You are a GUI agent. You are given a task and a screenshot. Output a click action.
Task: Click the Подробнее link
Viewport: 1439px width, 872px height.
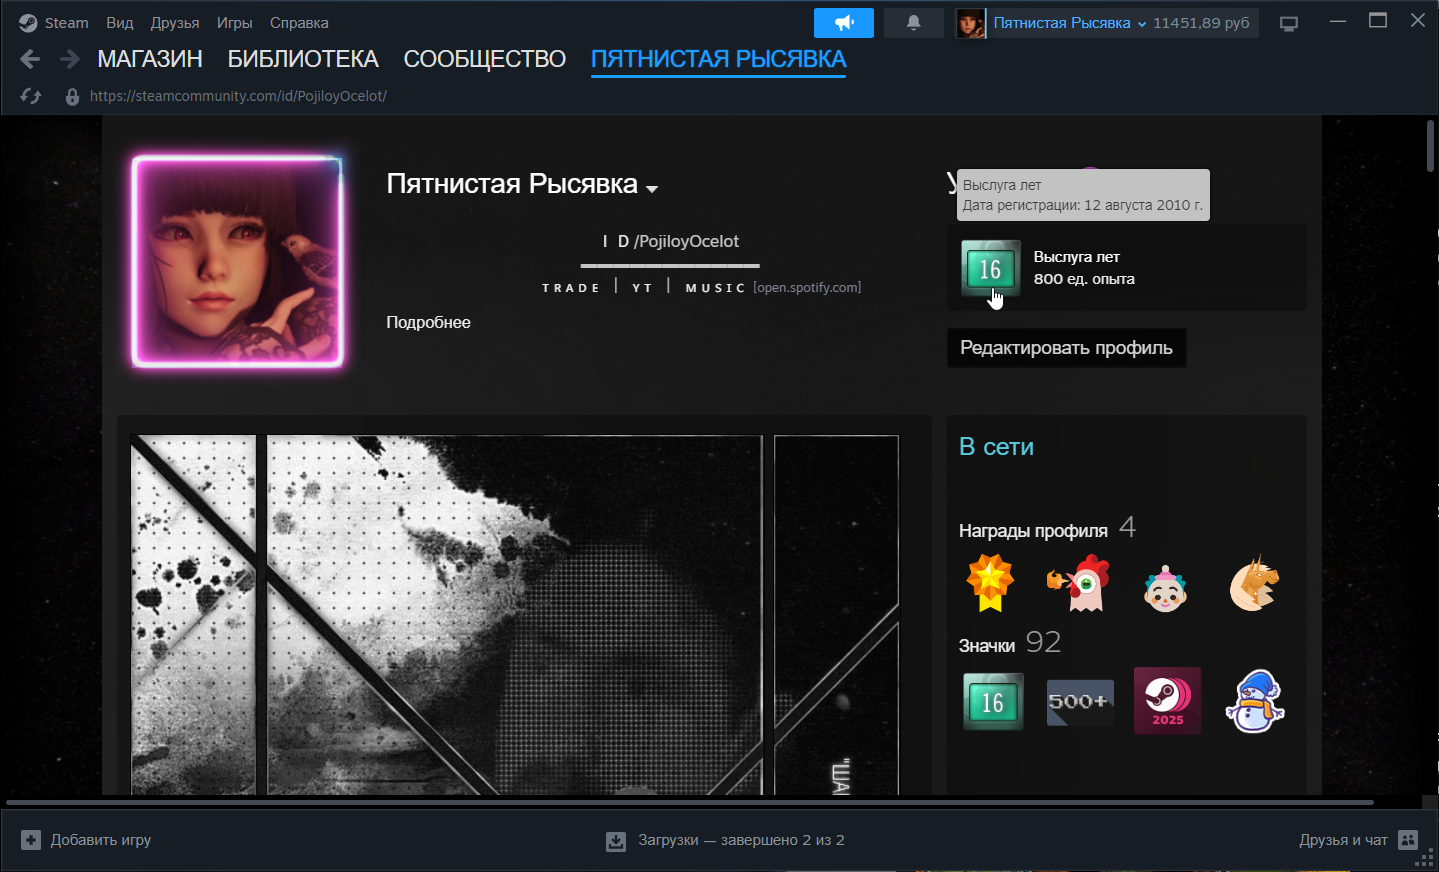click(x=428, y=322)
